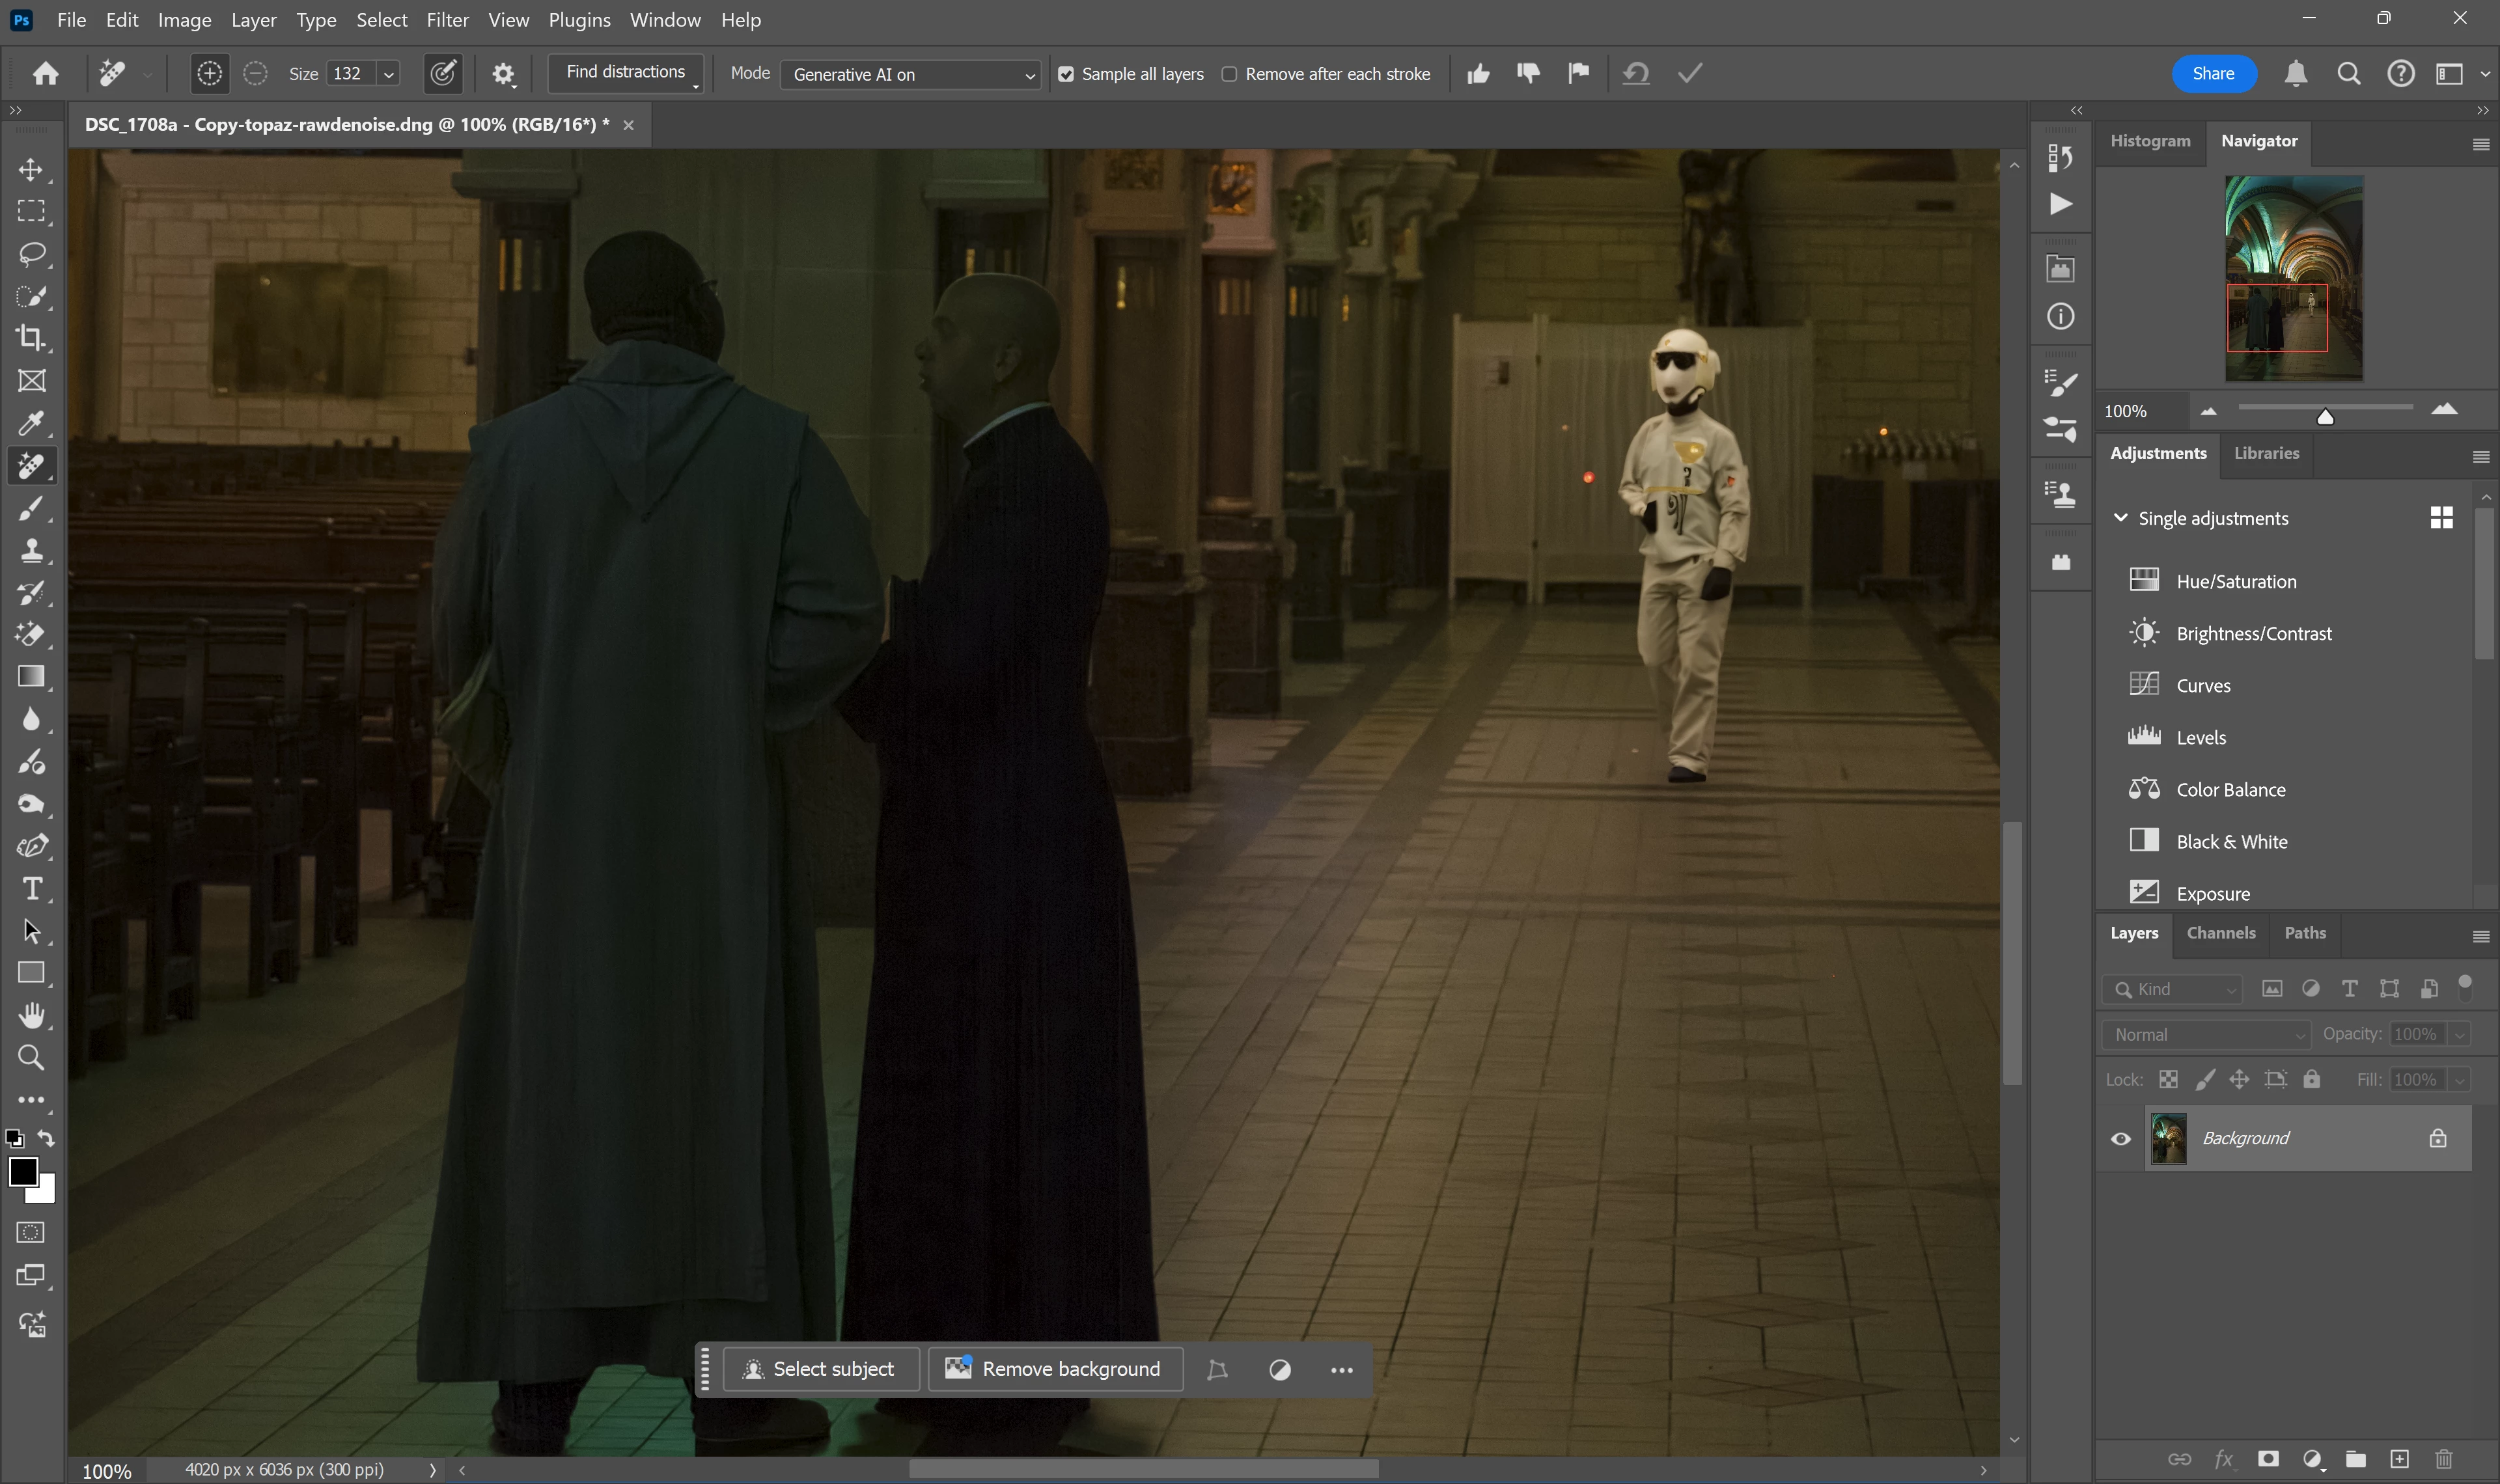Select the Crop tool

coord(31,338)
